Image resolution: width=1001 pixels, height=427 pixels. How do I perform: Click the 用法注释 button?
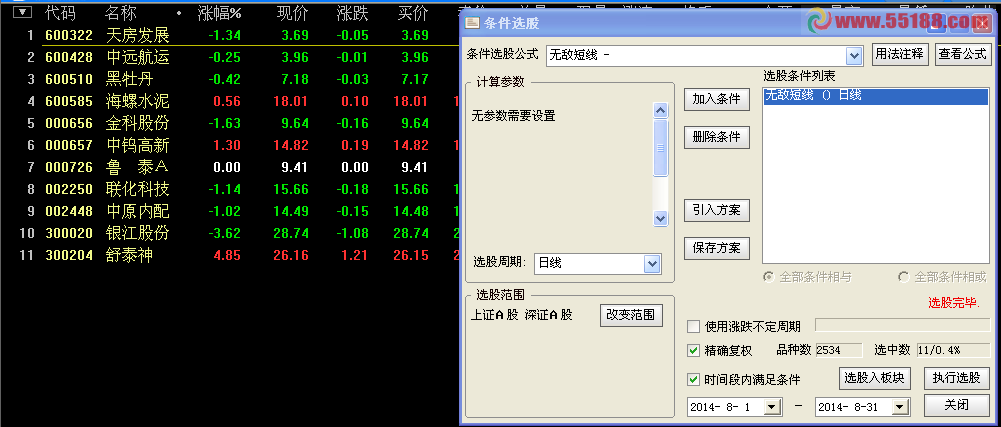(899, 54)
